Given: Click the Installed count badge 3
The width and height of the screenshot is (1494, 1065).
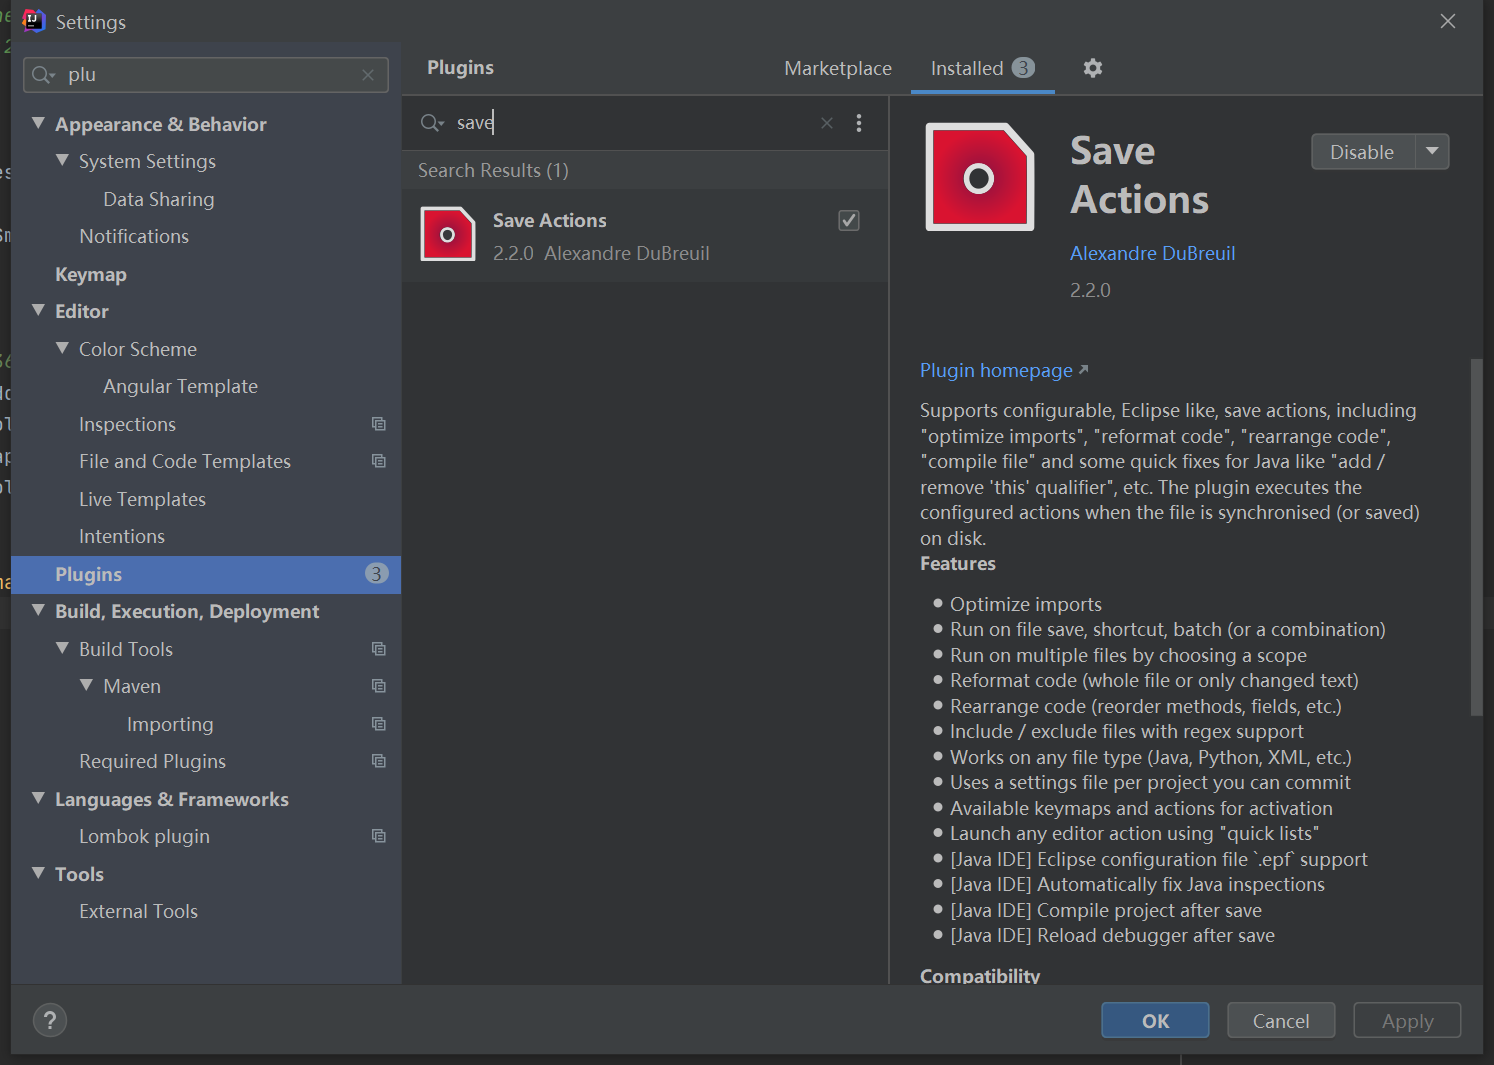Looking at the screenshot, I should (x=1023, y=67).
